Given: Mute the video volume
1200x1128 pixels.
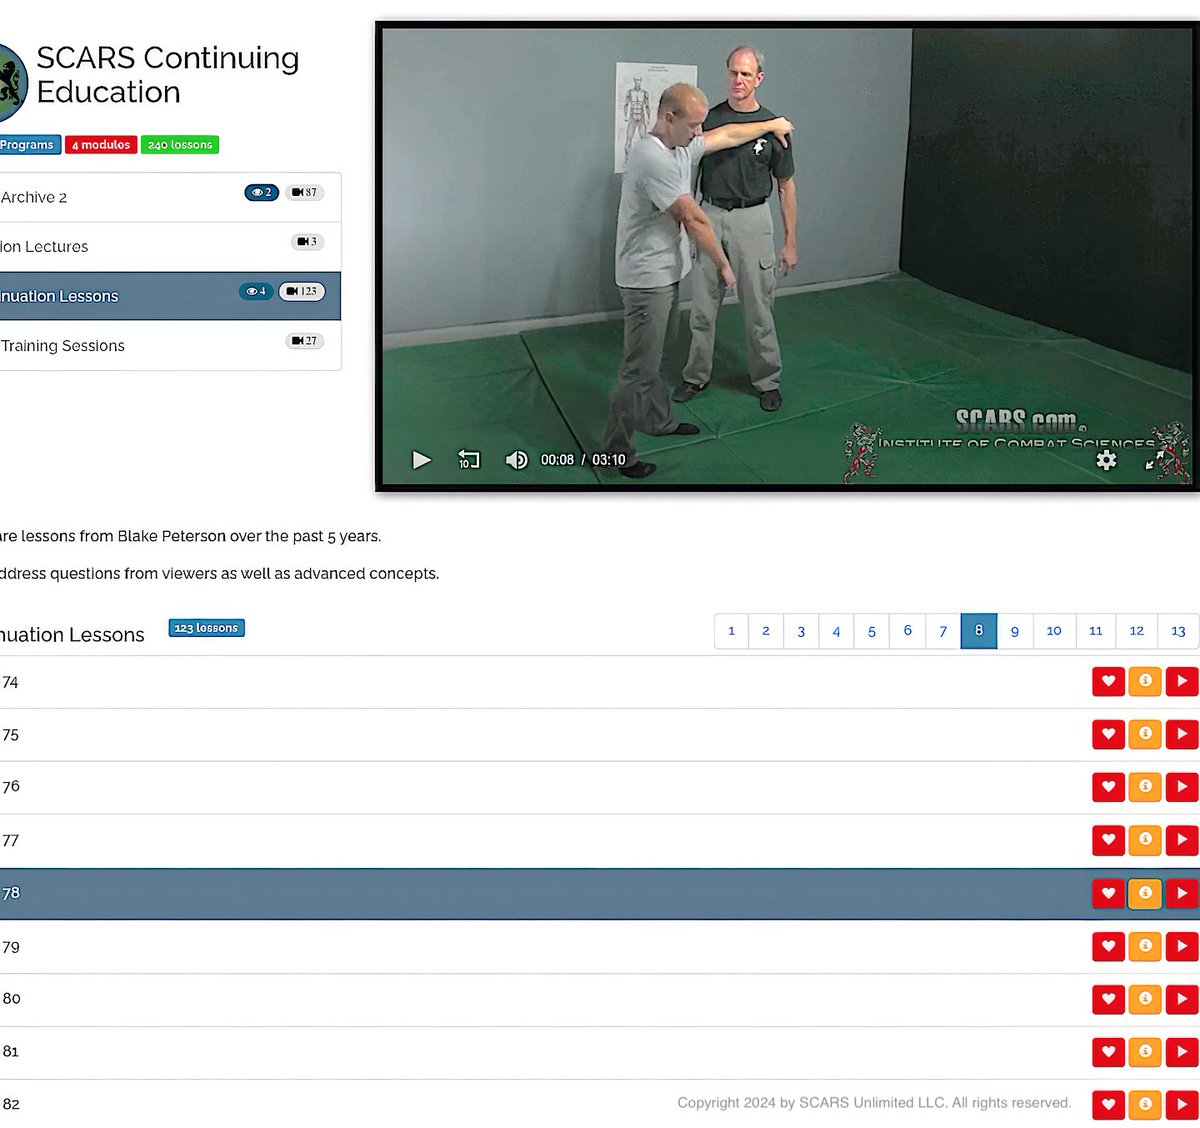Looking at the screenshot, I should tap(516, 460).
